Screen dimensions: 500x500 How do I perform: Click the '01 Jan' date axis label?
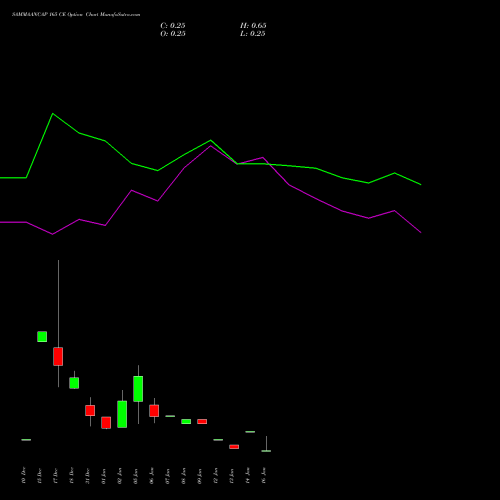[104, 476]
